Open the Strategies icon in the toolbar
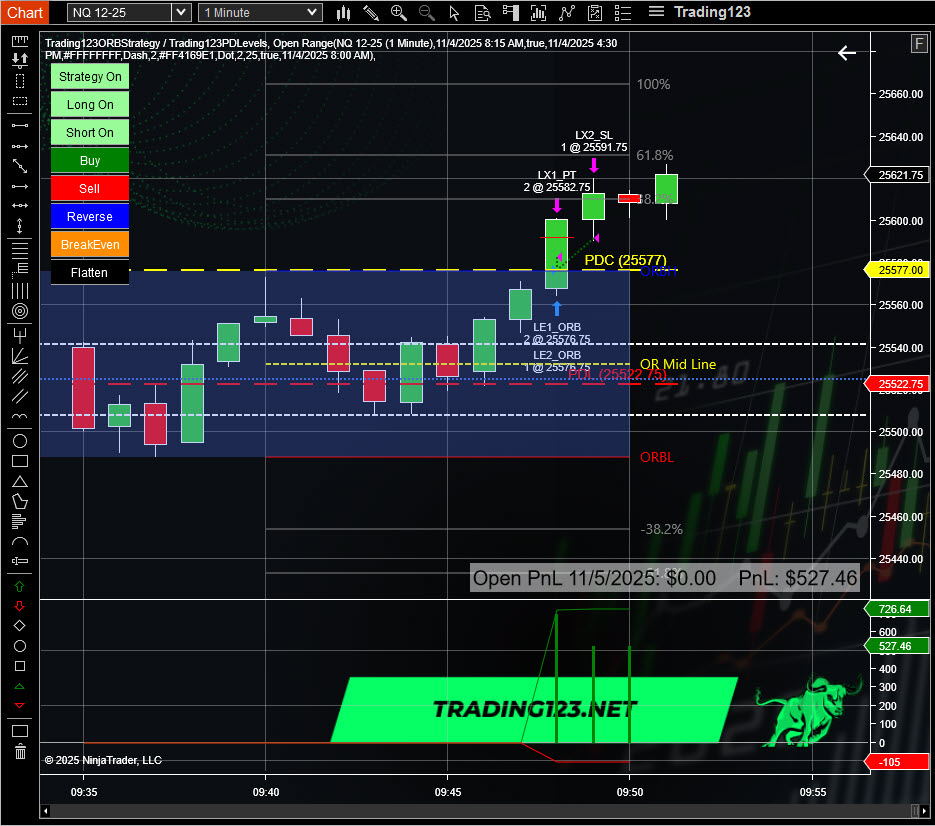This screenshot has width=935, height=826. pos(568,12)
